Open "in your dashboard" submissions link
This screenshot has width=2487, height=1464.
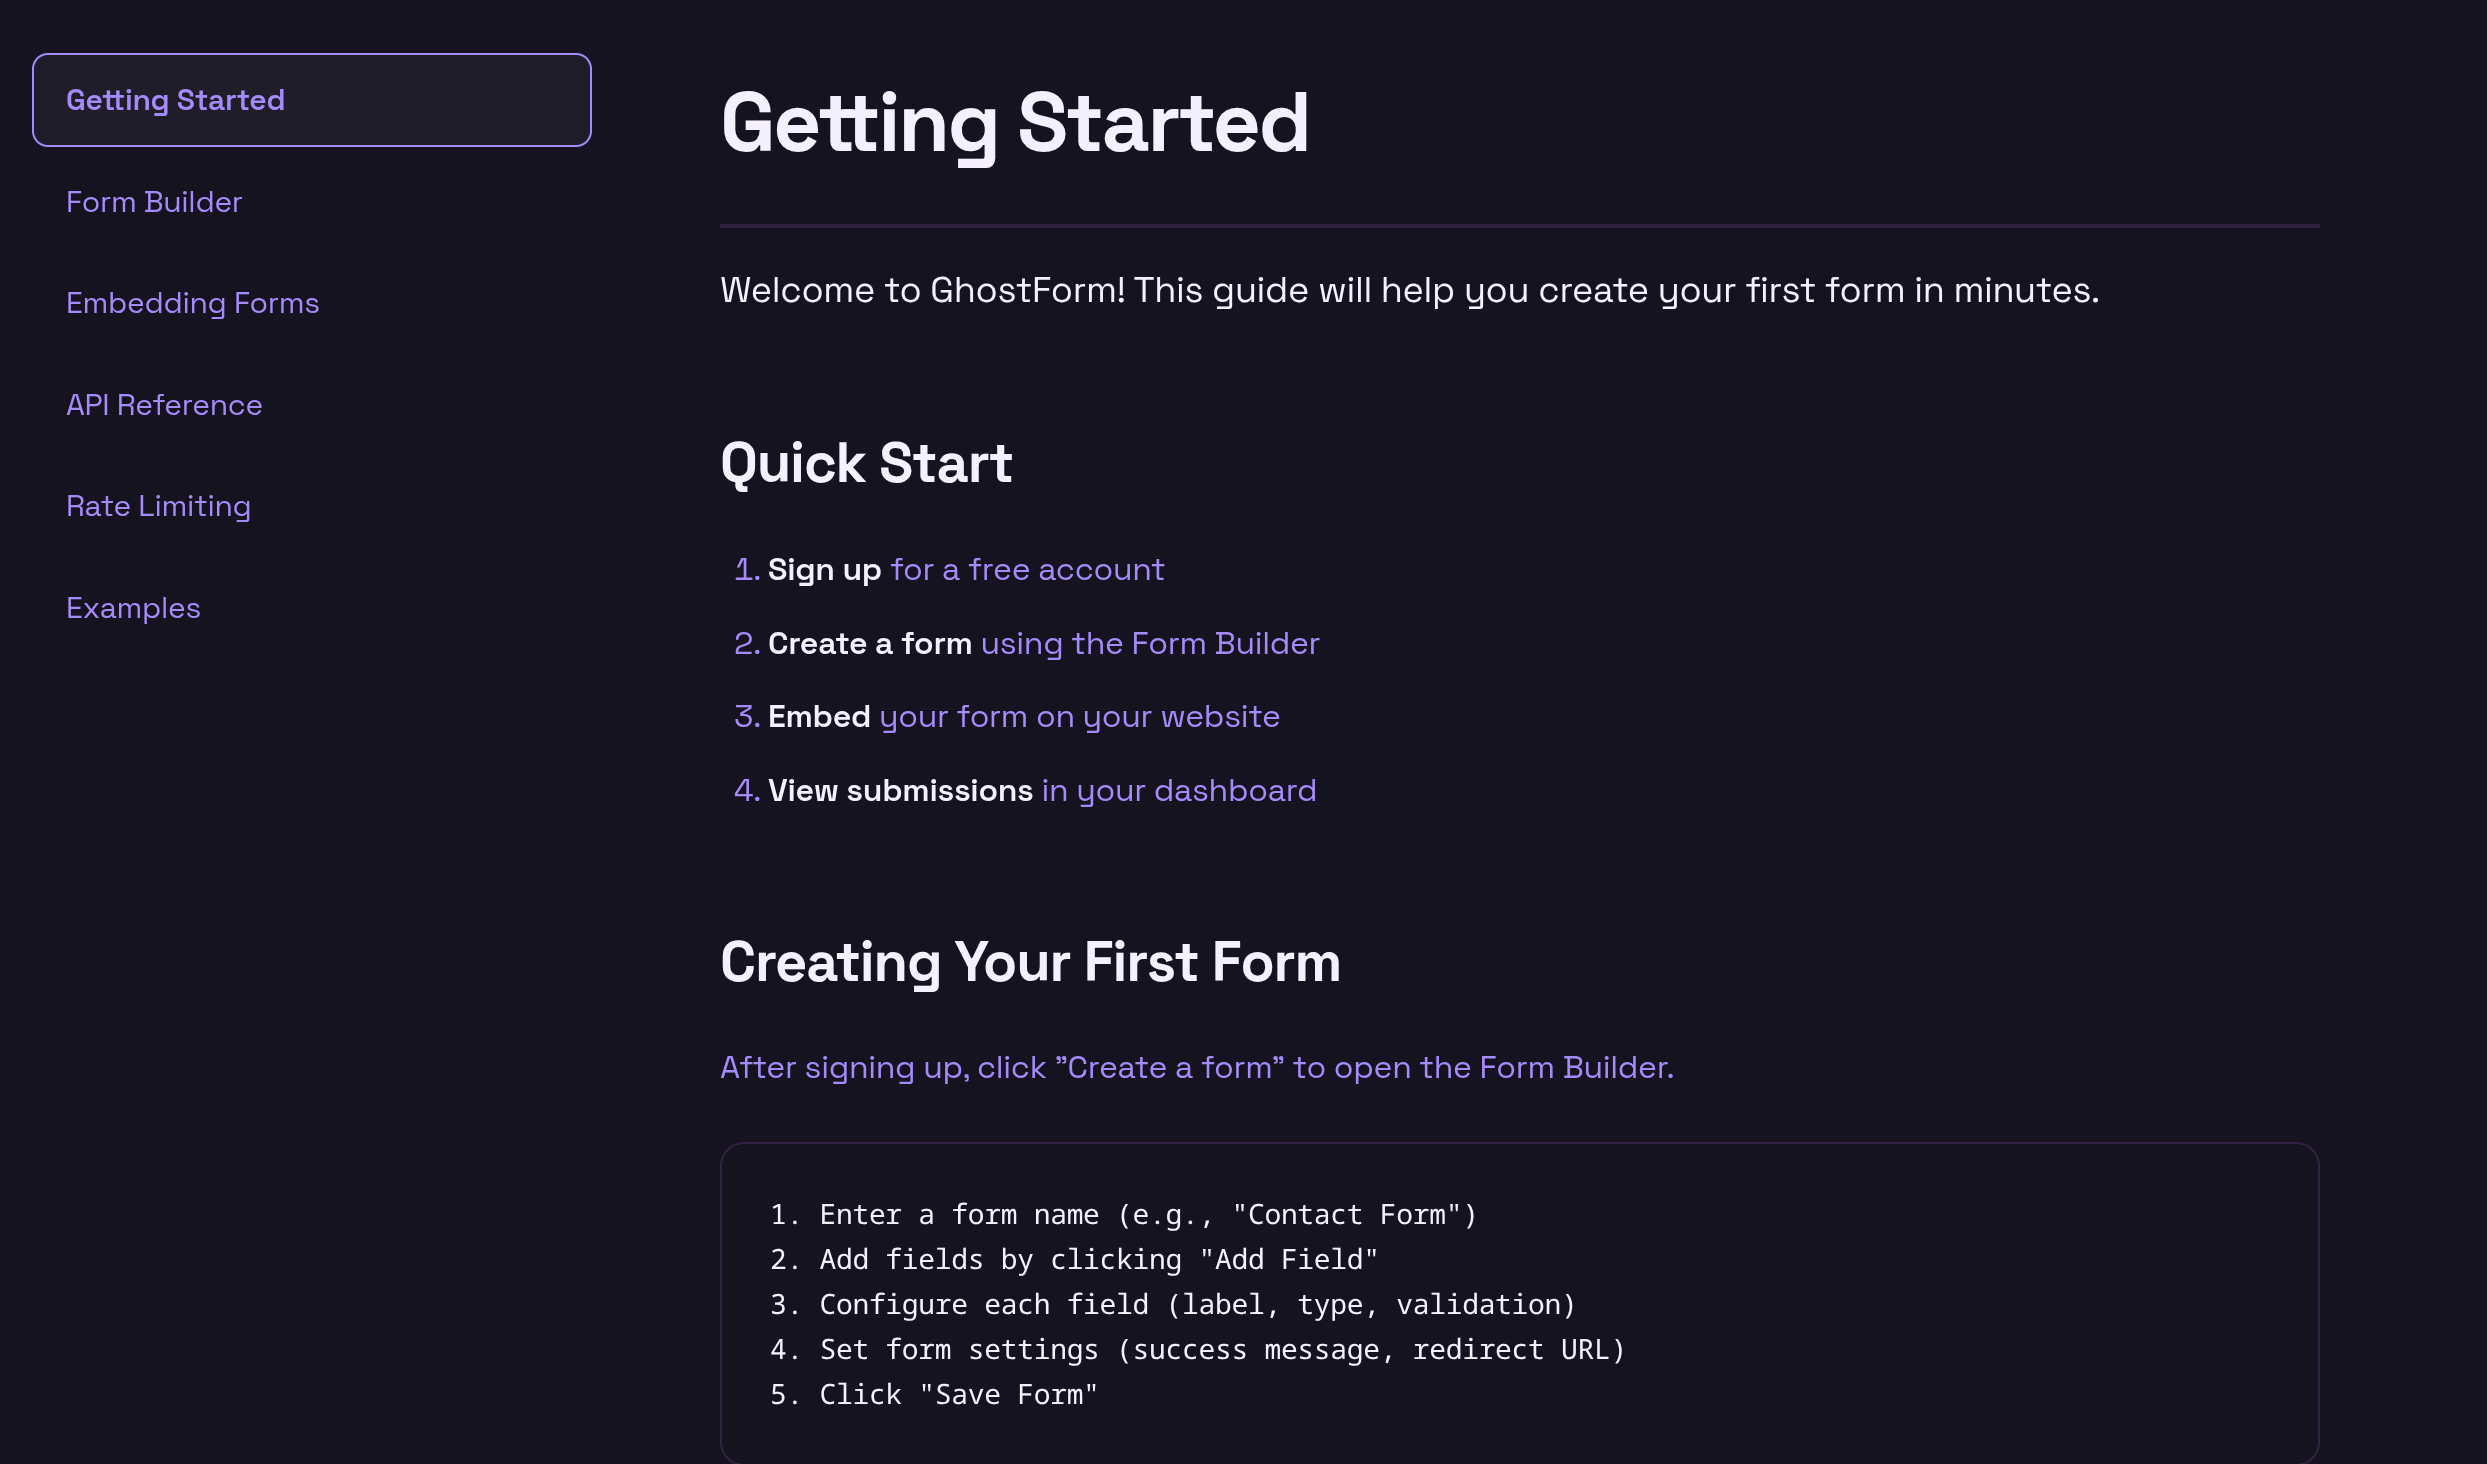click(1177, 790)
